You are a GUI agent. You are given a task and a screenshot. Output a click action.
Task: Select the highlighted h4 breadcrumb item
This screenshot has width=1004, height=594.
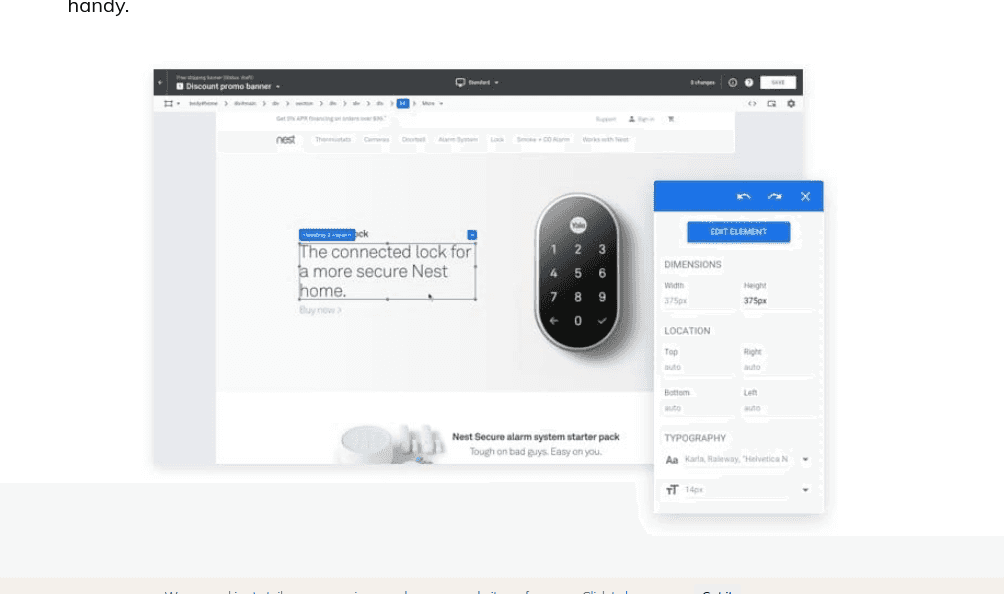403,104
